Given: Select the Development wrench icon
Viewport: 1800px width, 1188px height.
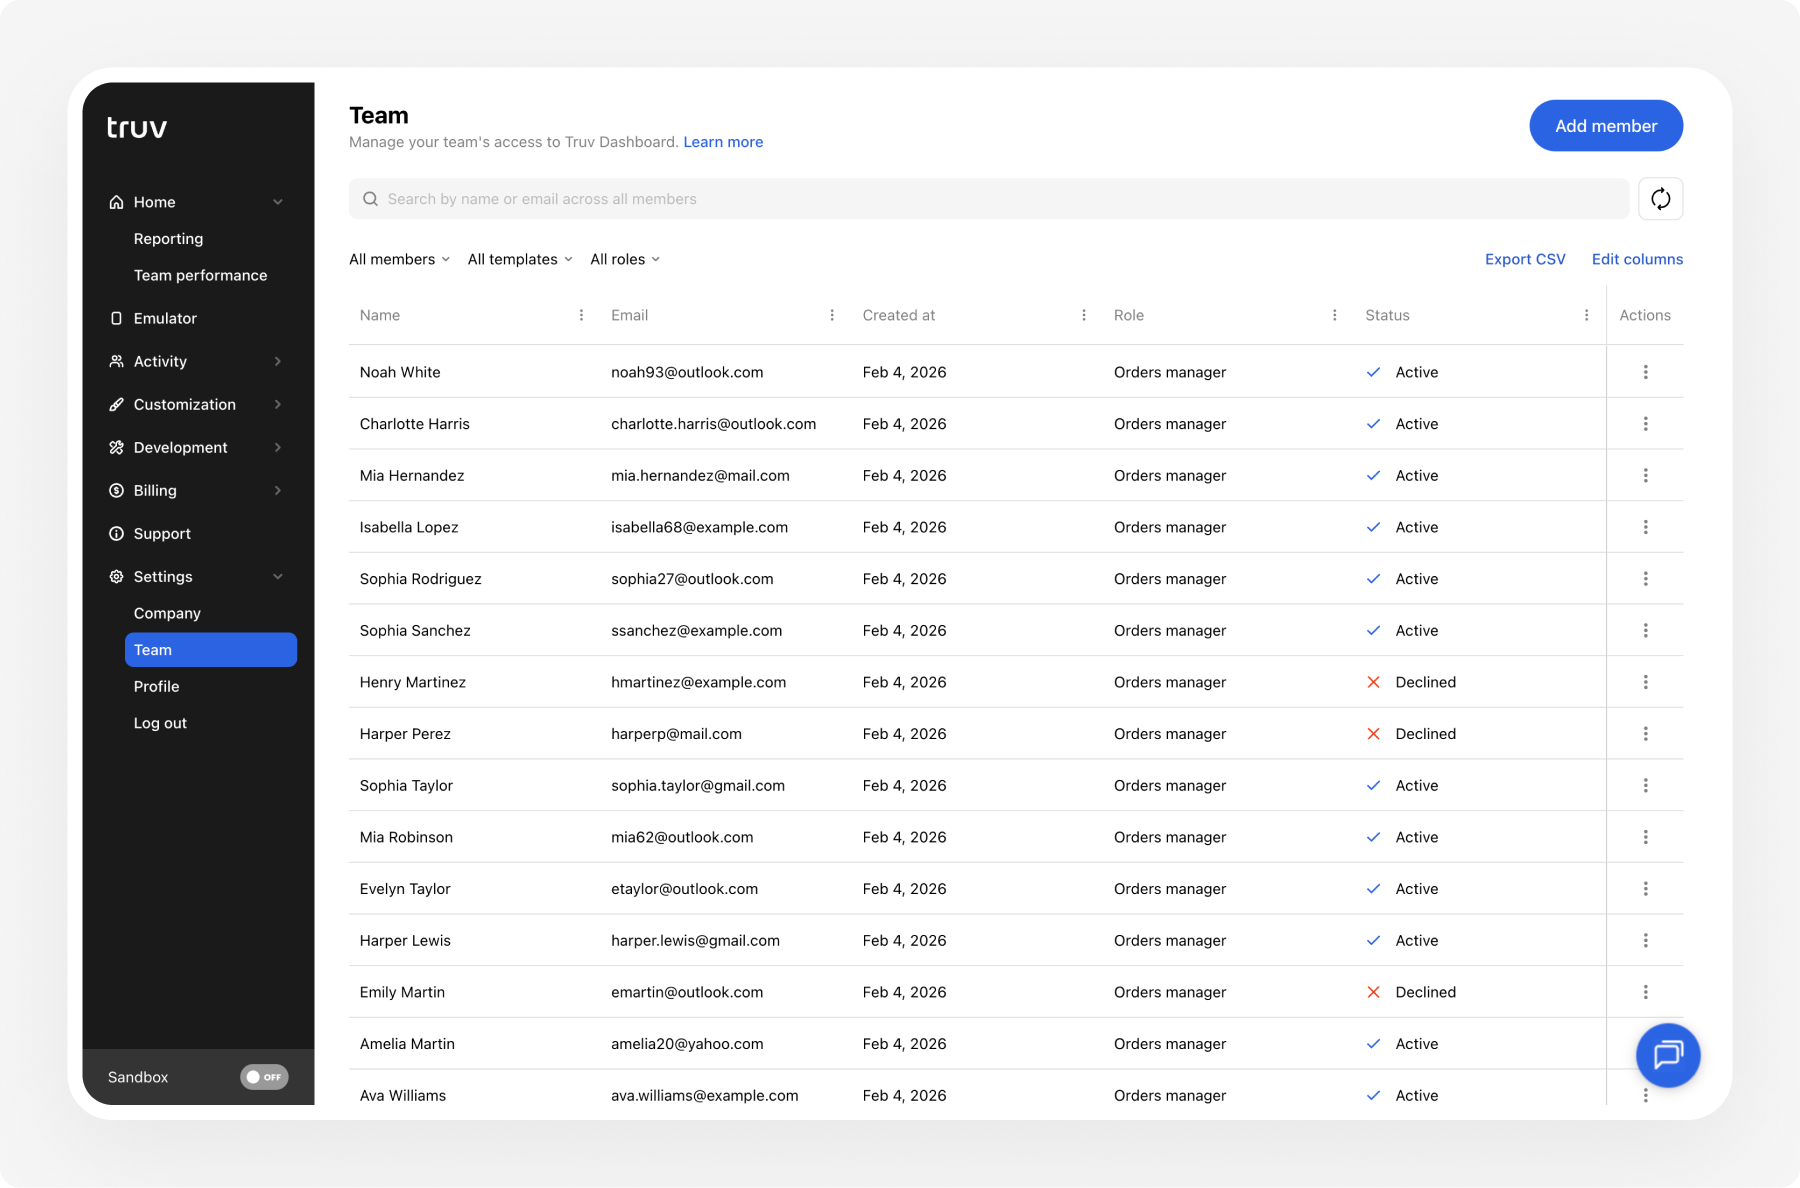Looking at the screenshot, I should pos(116,447).
